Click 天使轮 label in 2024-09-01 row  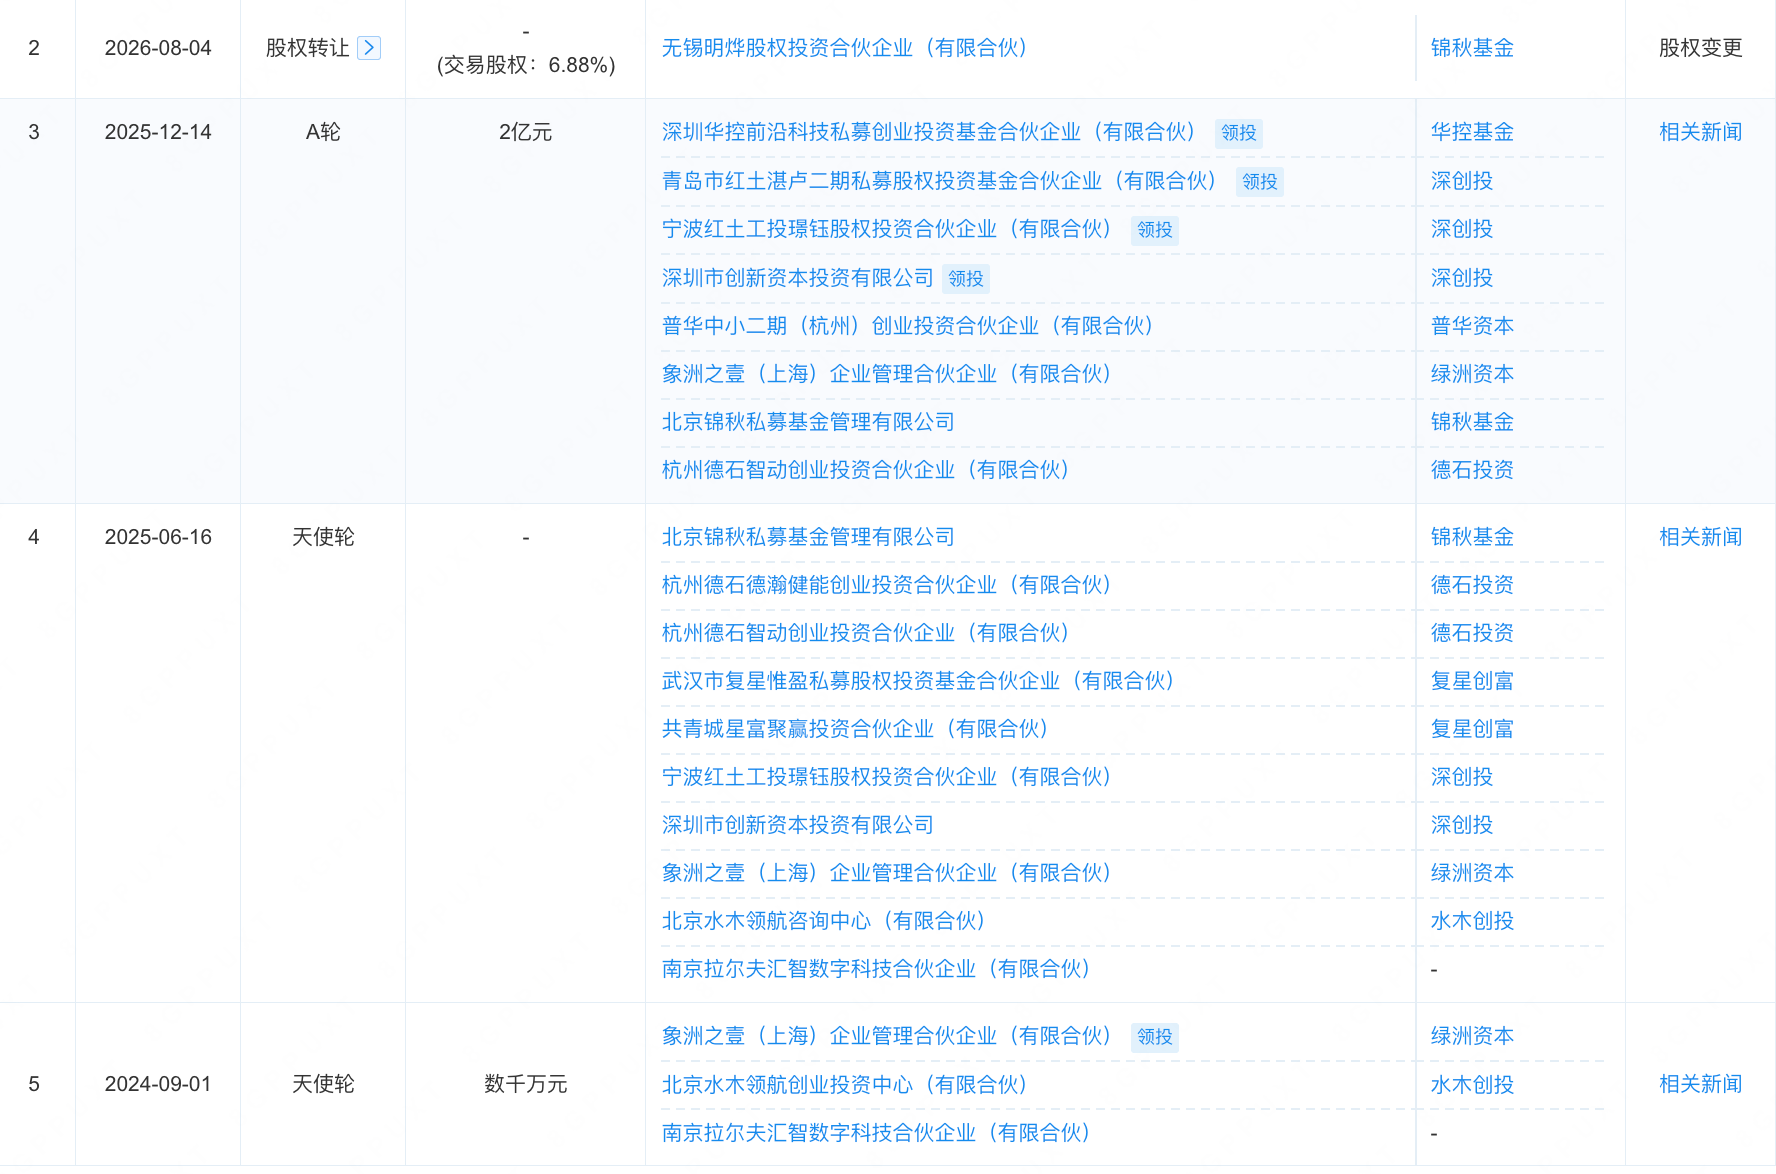coord(323,1084)
